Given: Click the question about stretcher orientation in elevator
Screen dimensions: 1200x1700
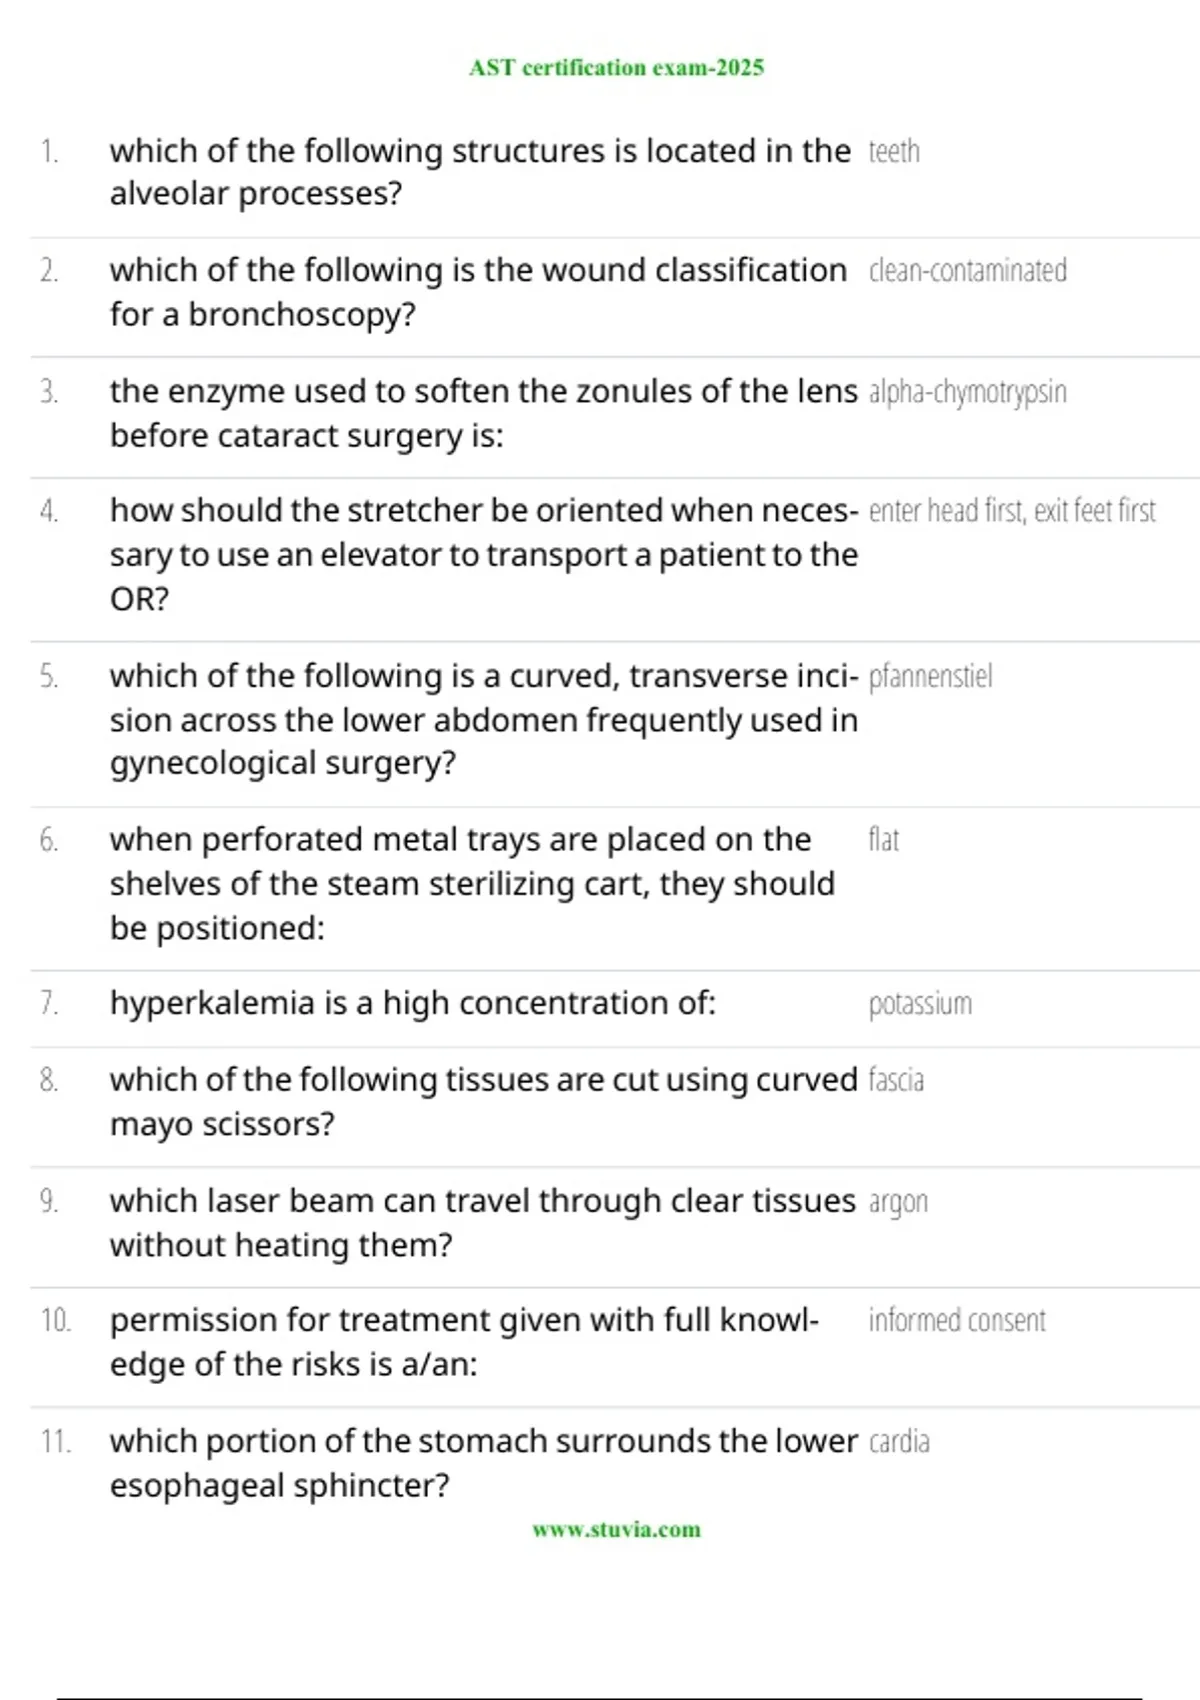Looking at the screenshot, I should (x=483, y=555).
